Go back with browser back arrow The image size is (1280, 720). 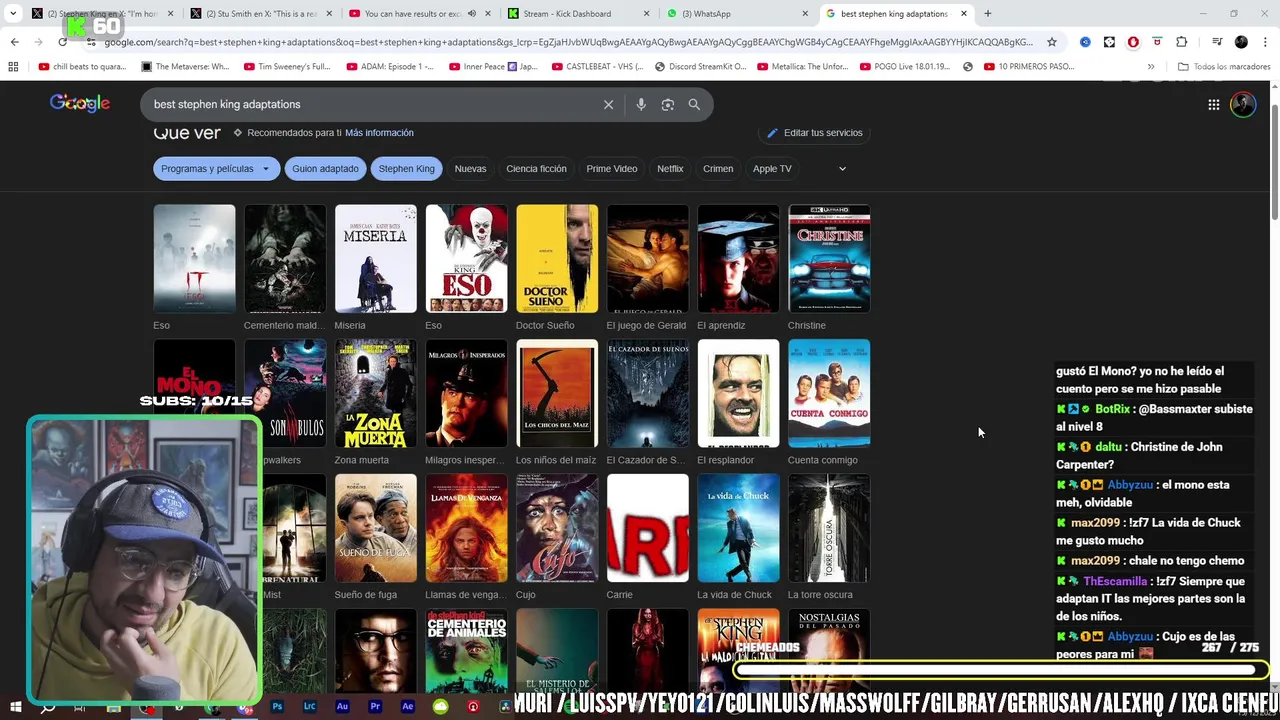[x=14, y=42]
